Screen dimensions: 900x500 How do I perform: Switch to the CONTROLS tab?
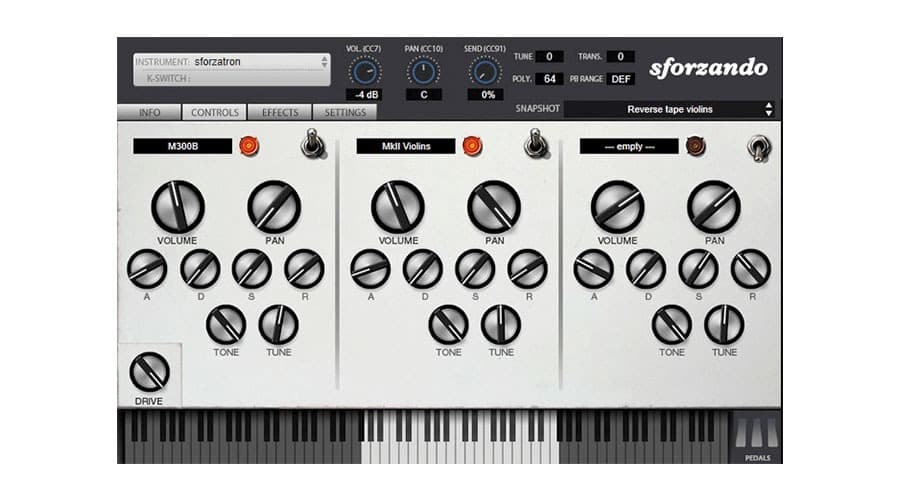[x=215, y=113]
